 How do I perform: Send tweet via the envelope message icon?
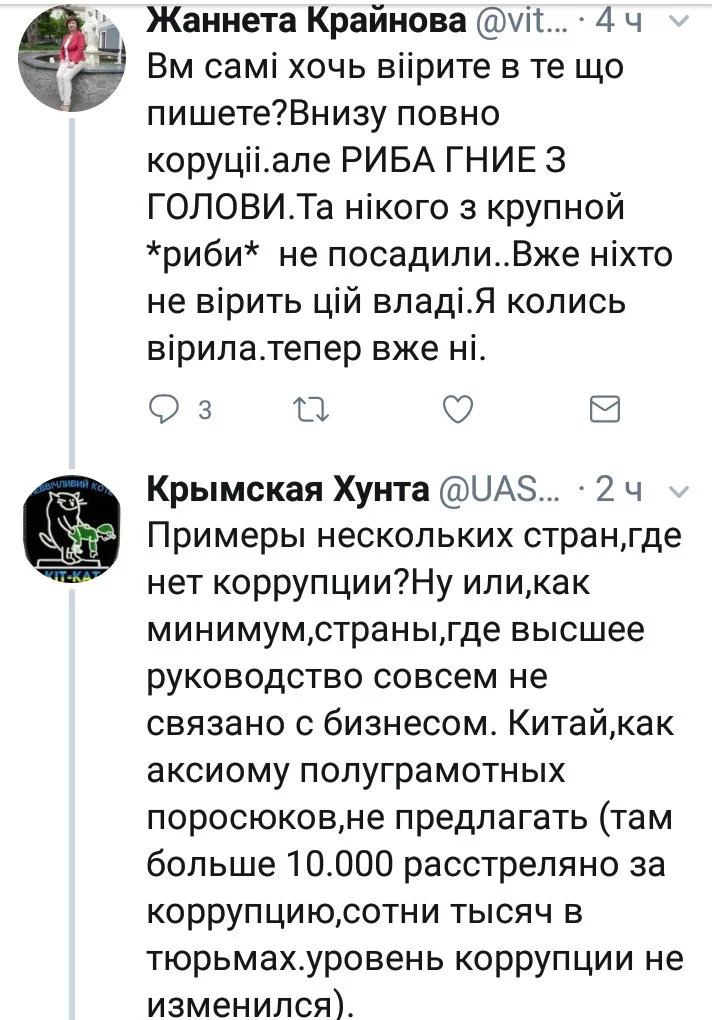[606, 411]
